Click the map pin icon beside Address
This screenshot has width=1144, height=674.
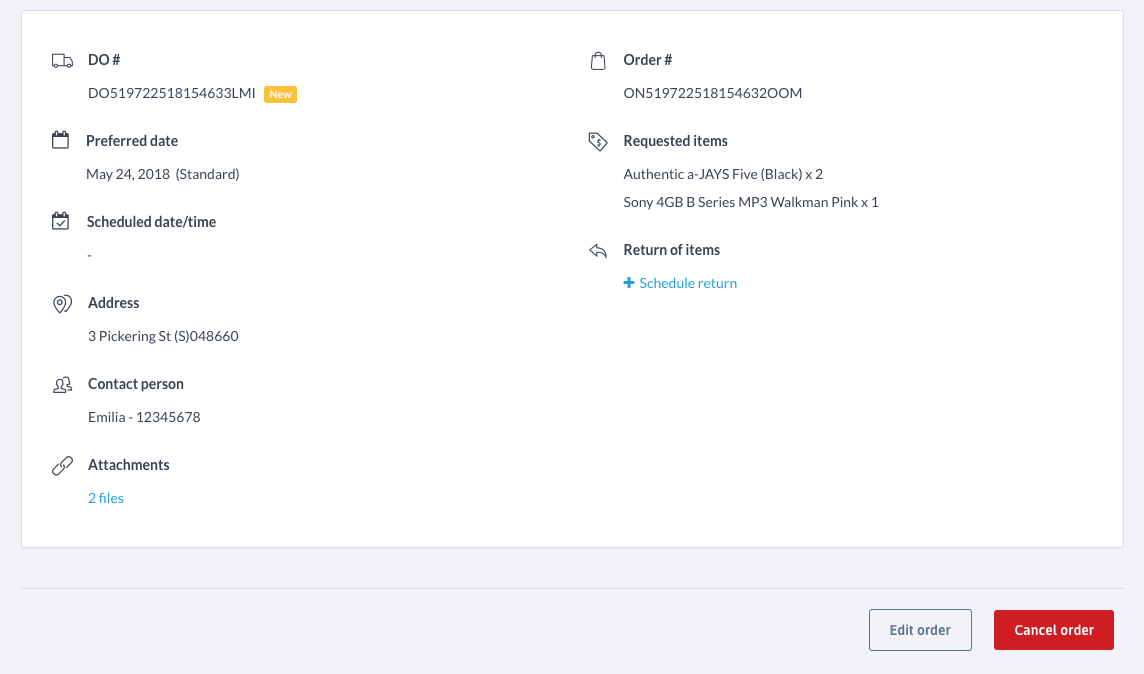pyautogui.click(x=61, y=303)
